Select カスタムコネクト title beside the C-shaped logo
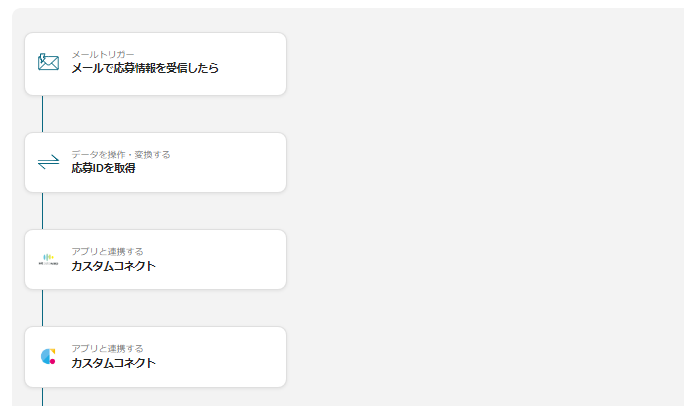684x406 pixels. click(x=113, y=363)
